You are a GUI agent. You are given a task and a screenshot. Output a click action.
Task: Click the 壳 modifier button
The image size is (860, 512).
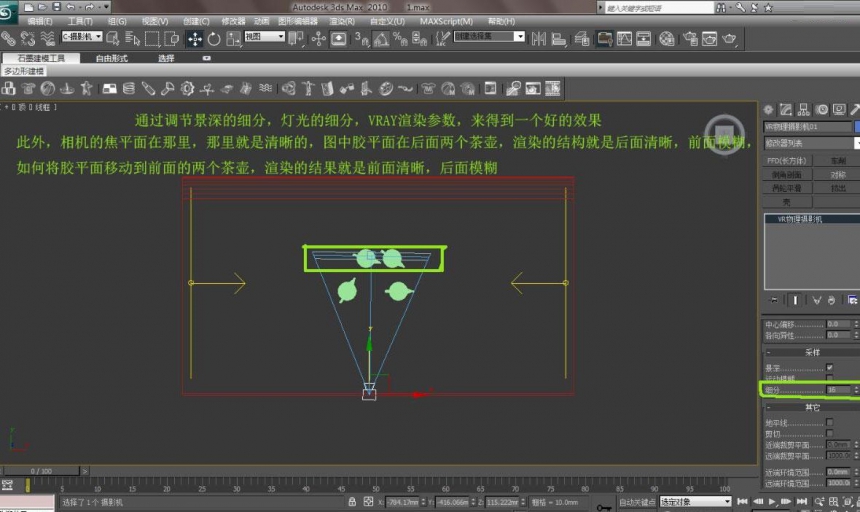point(787,202)
